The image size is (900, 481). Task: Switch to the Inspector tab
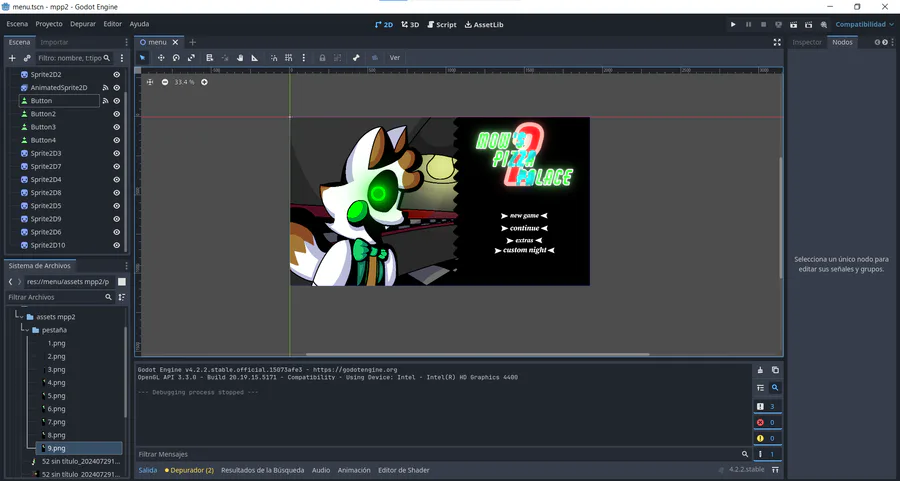pyautogui.click(x=807, y=42)
